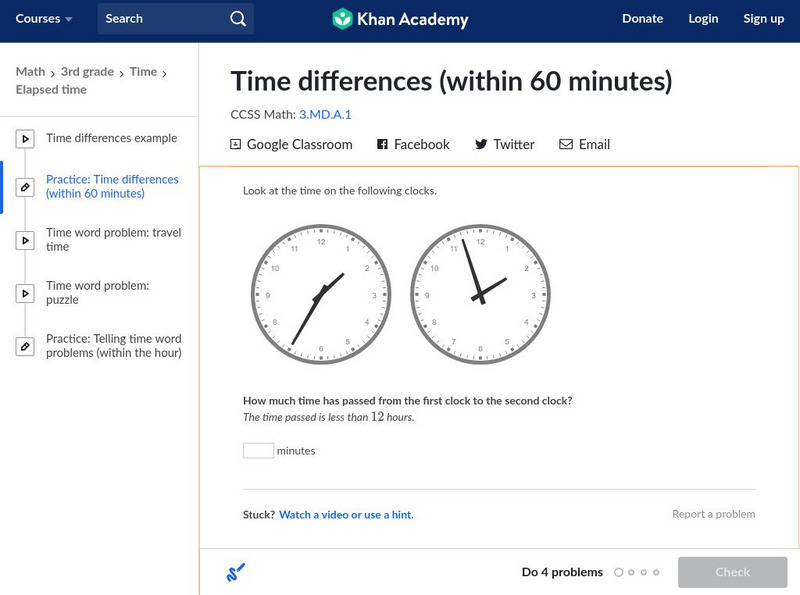
Task: Click the Twitter bird icon
Action: tap(481, 144)
